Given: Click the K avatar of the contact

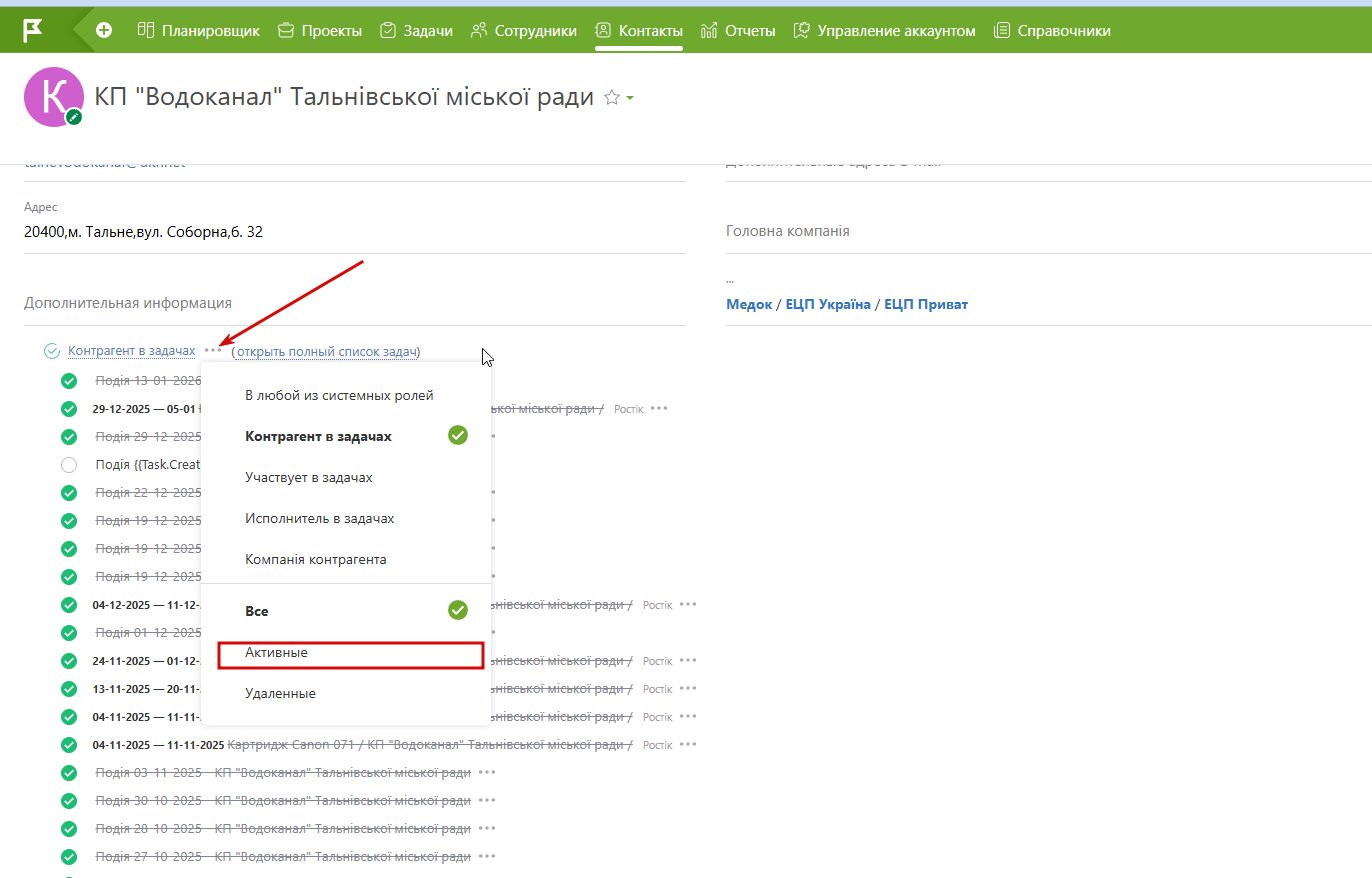Looking at the screenshot, I should click(x=53, y=97).
